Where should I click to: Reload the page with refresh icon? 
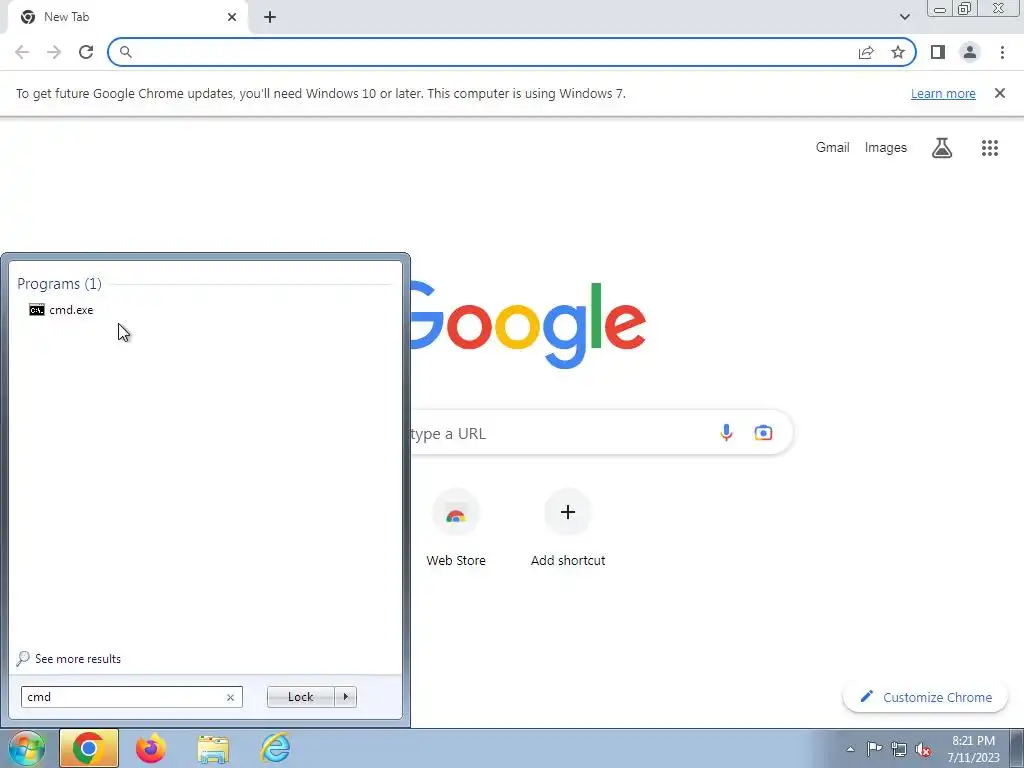[x=86, y=52]
